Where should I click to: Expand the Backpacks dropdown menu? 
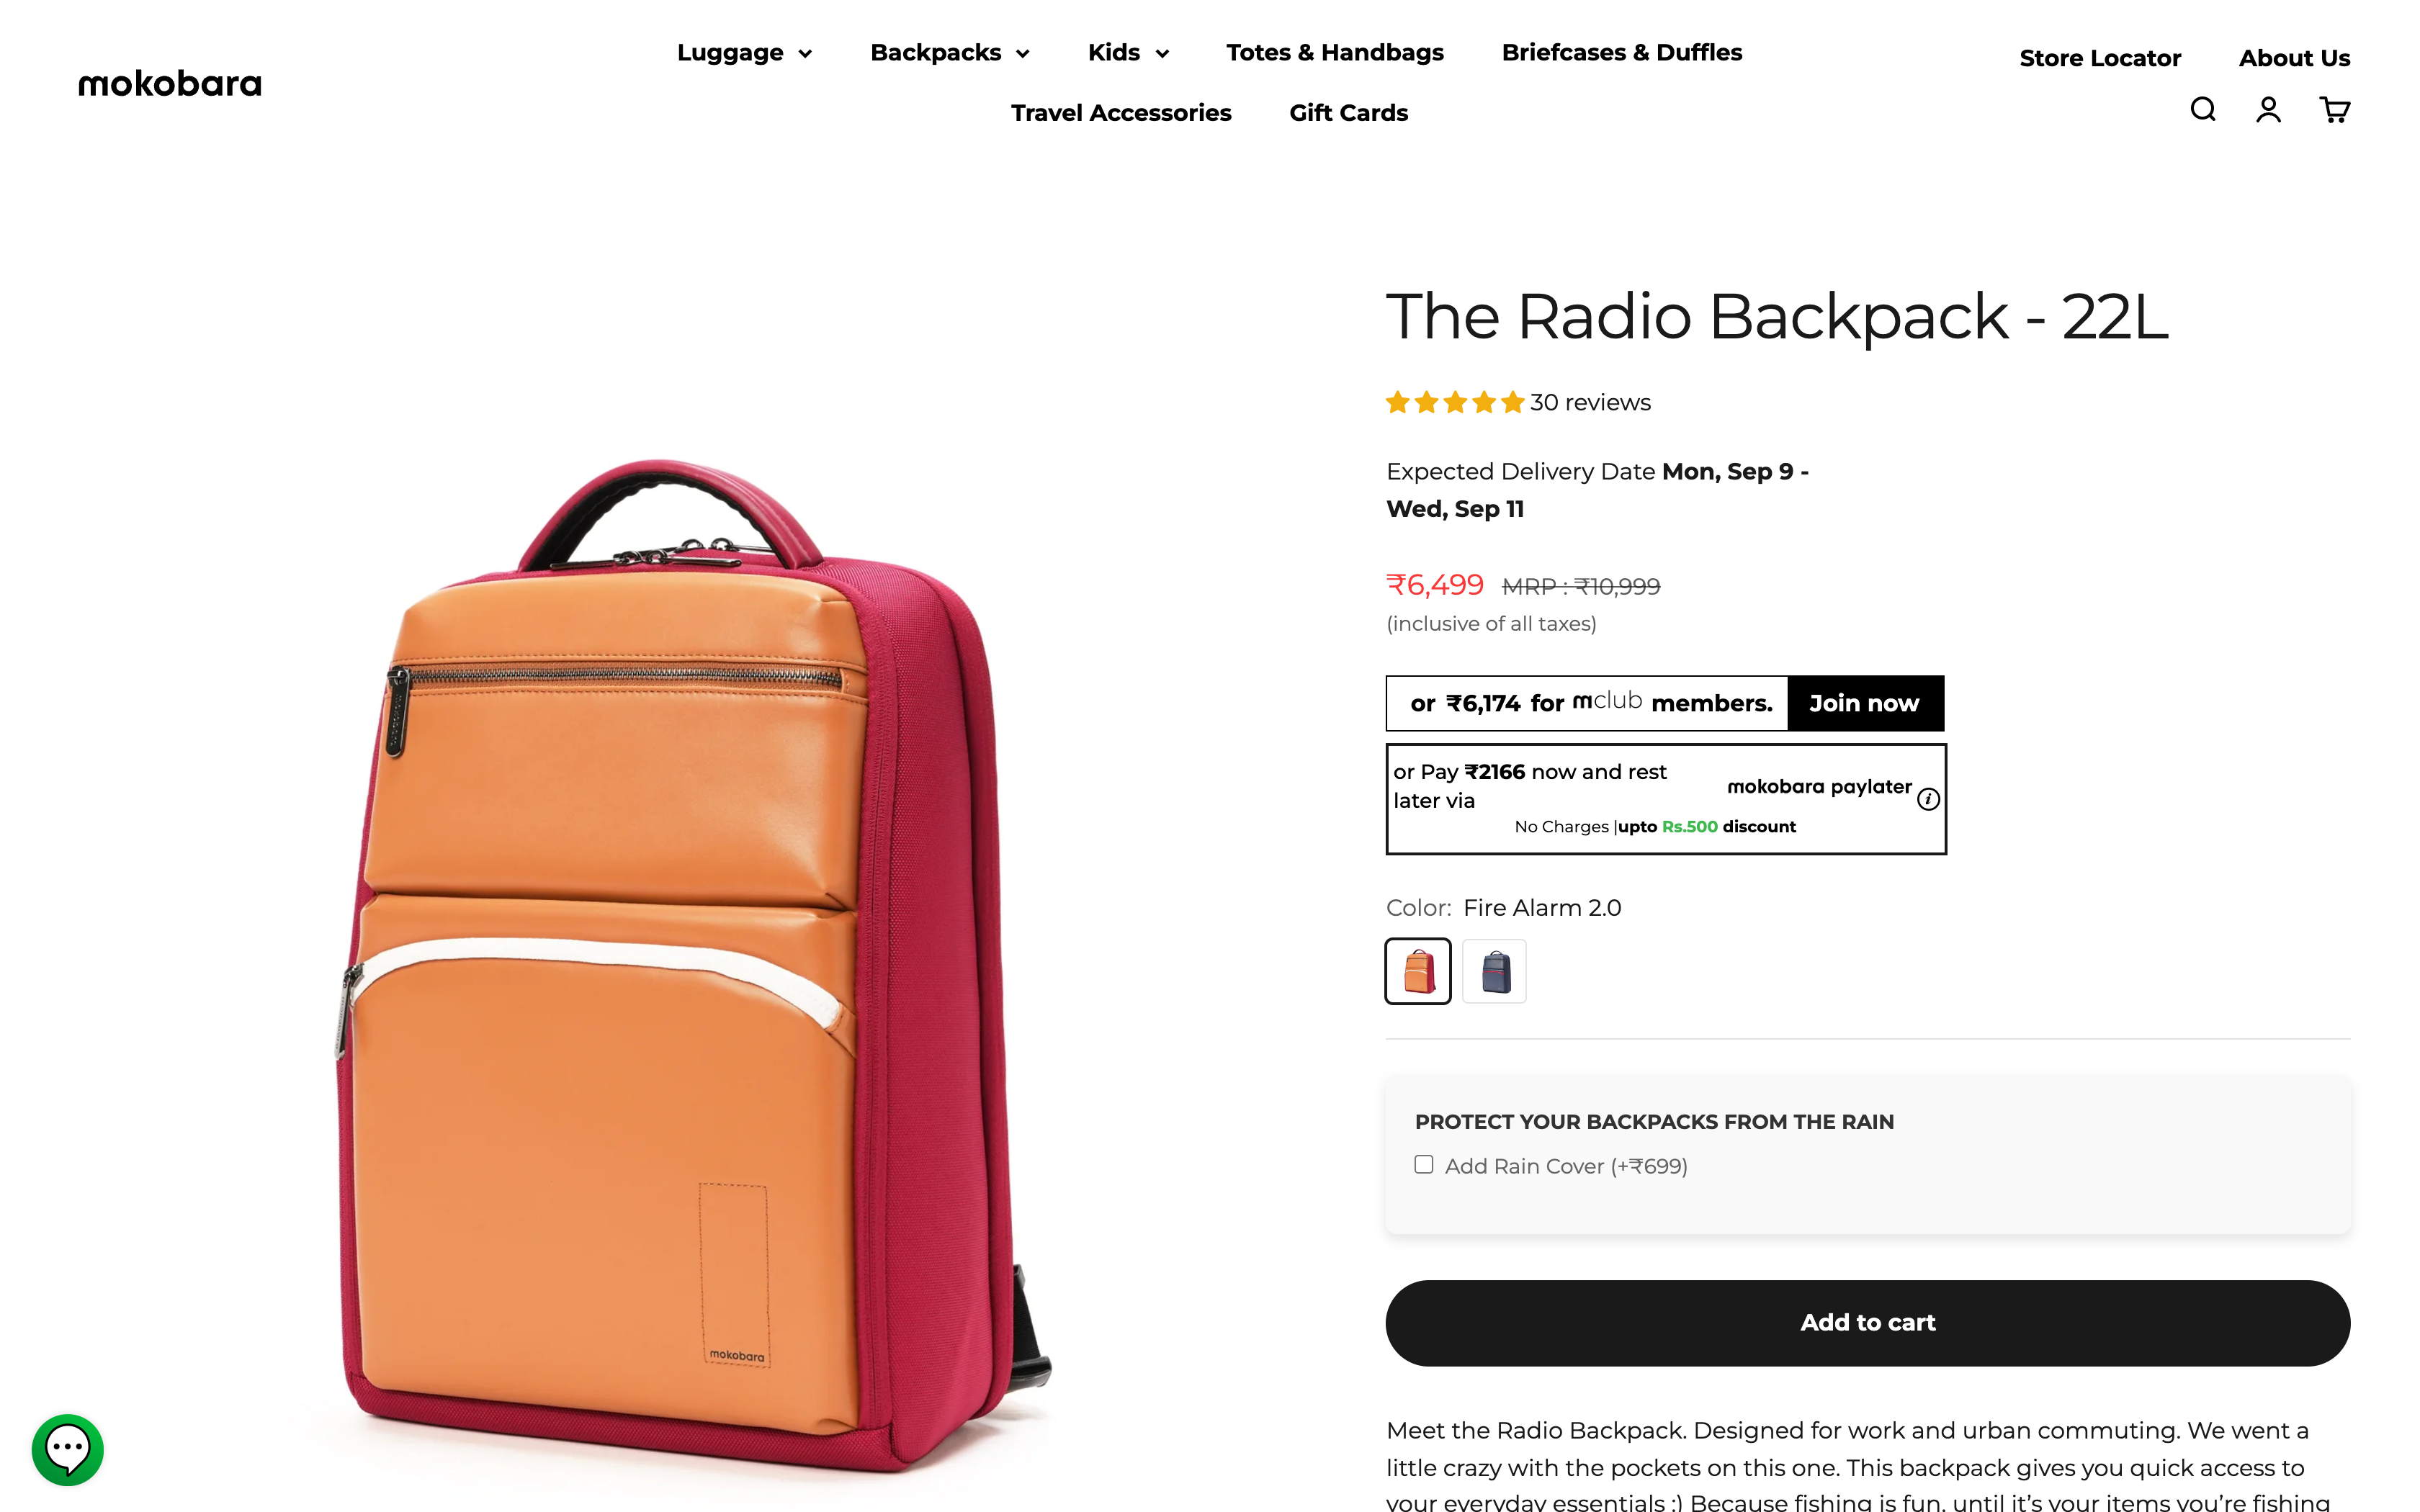coord(949,52)
